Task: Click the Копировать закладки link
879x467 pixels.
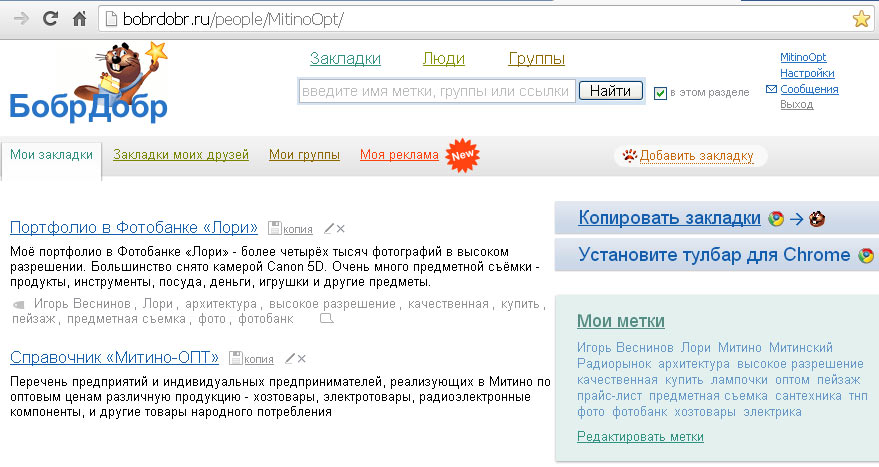Action: pyautogui.click(x=669, y=218)
